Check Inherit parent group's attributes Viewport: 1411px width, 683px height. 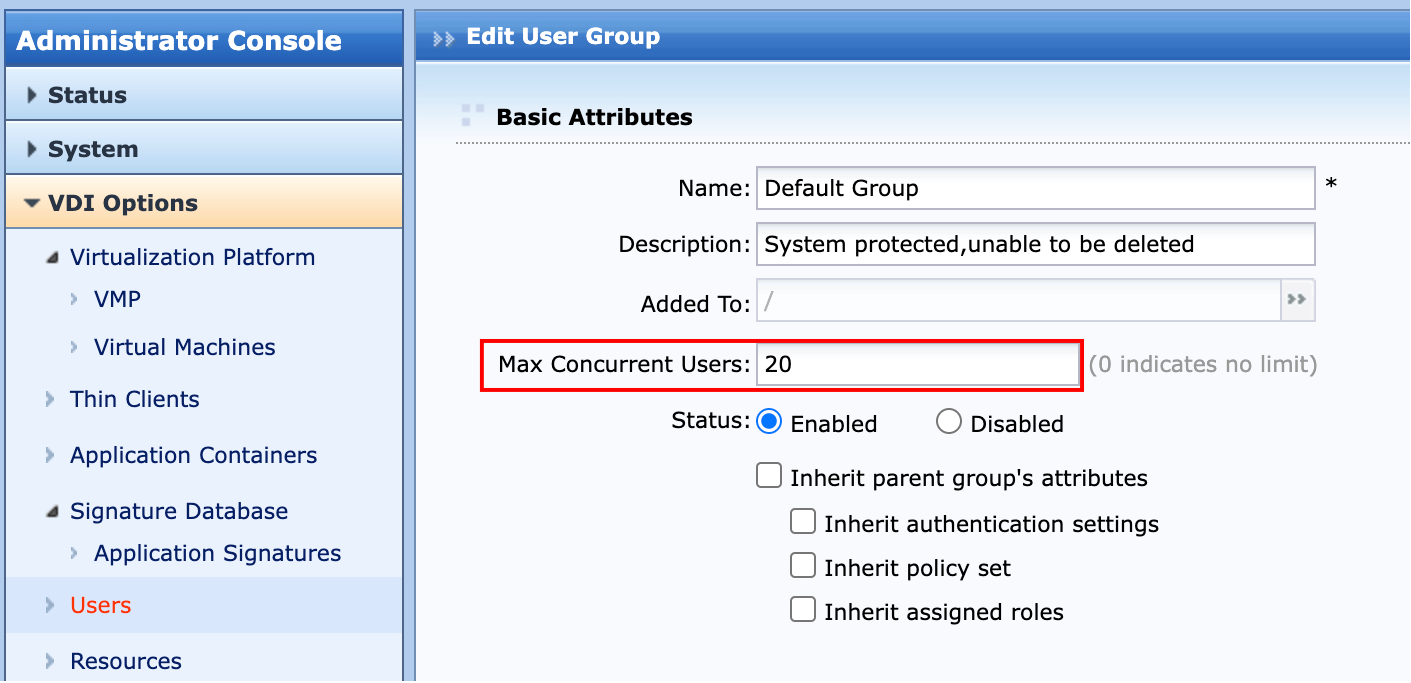[x=769, y=476]
